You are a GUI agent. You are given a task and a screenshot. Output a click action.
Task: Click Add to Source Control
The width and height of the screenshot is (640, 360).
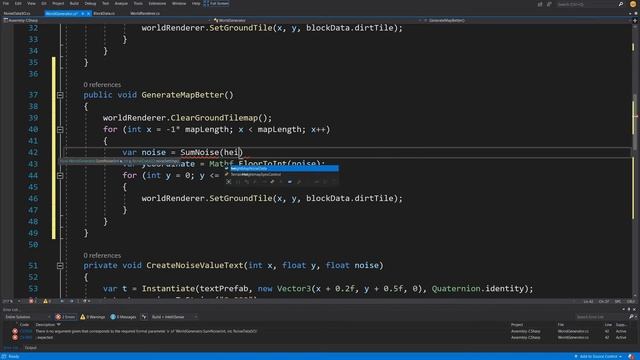coord(598,356)
